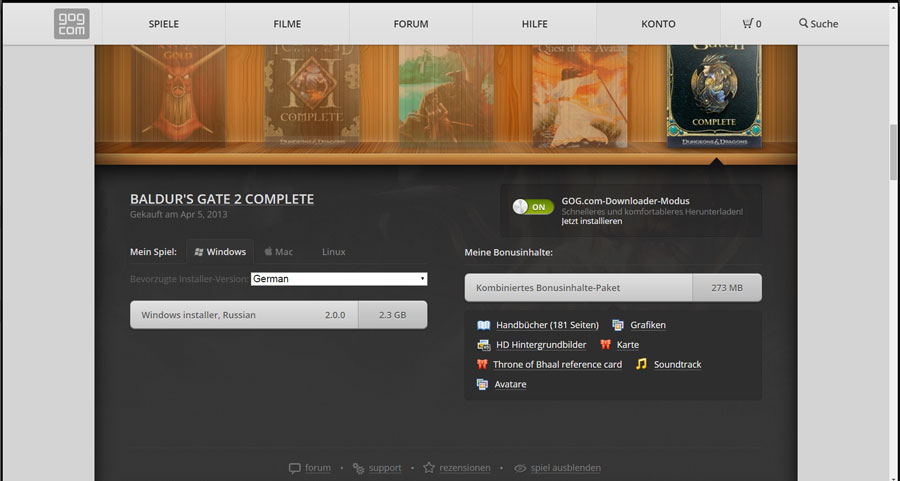Click the Soundtrack music note icon
This screenshot has width=900, height=481.
point(641,364)
